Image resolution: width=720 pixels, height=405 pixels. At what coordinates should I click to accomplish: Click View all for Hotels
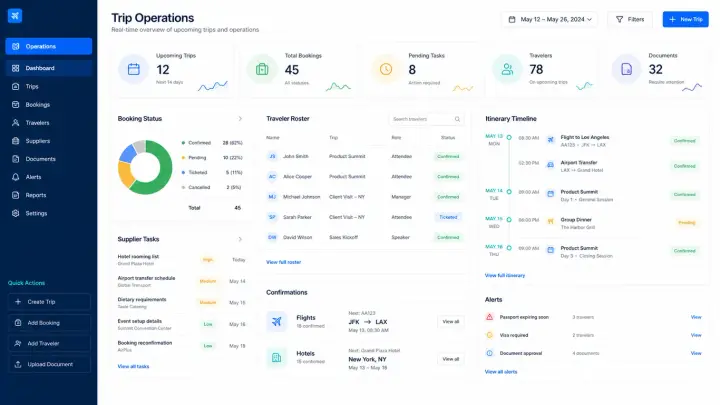pos(450,359)
